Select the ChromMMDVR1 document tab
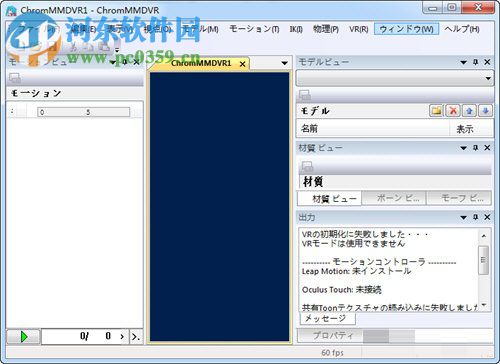The height and width of the screenshot is (364, 500). (201, 63)
